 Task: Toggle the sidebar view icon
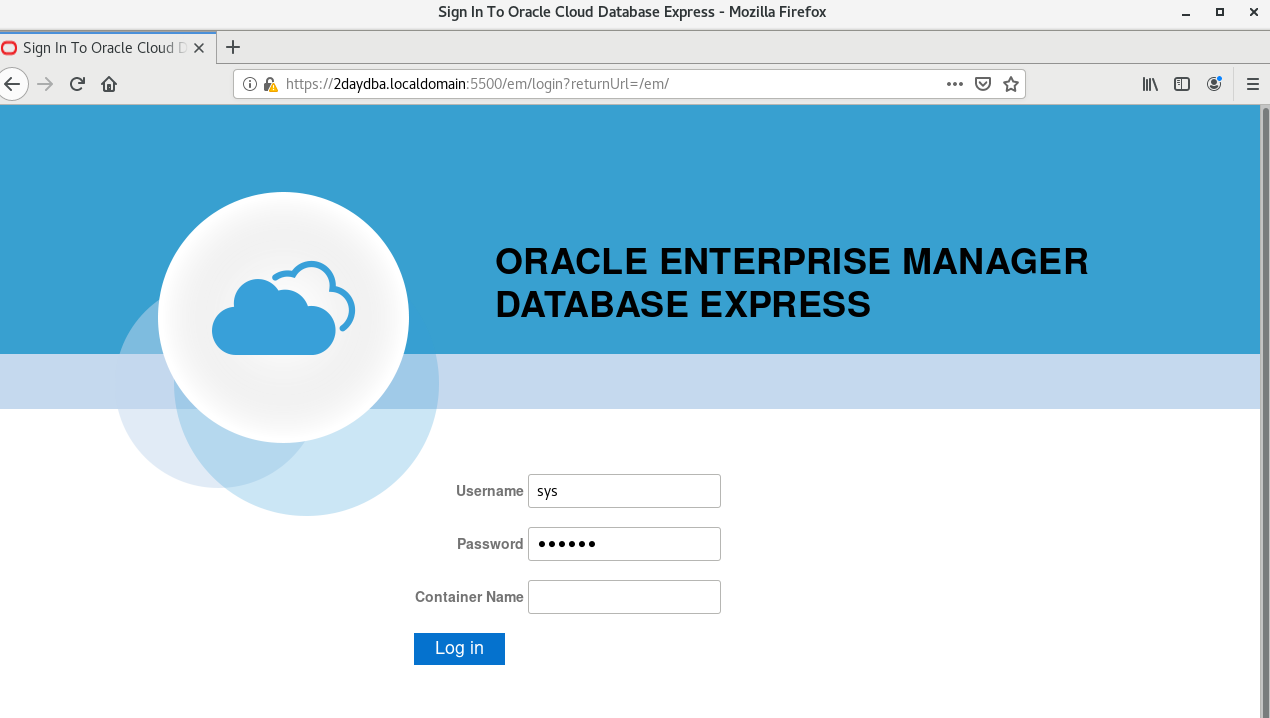pos(1182,84)
